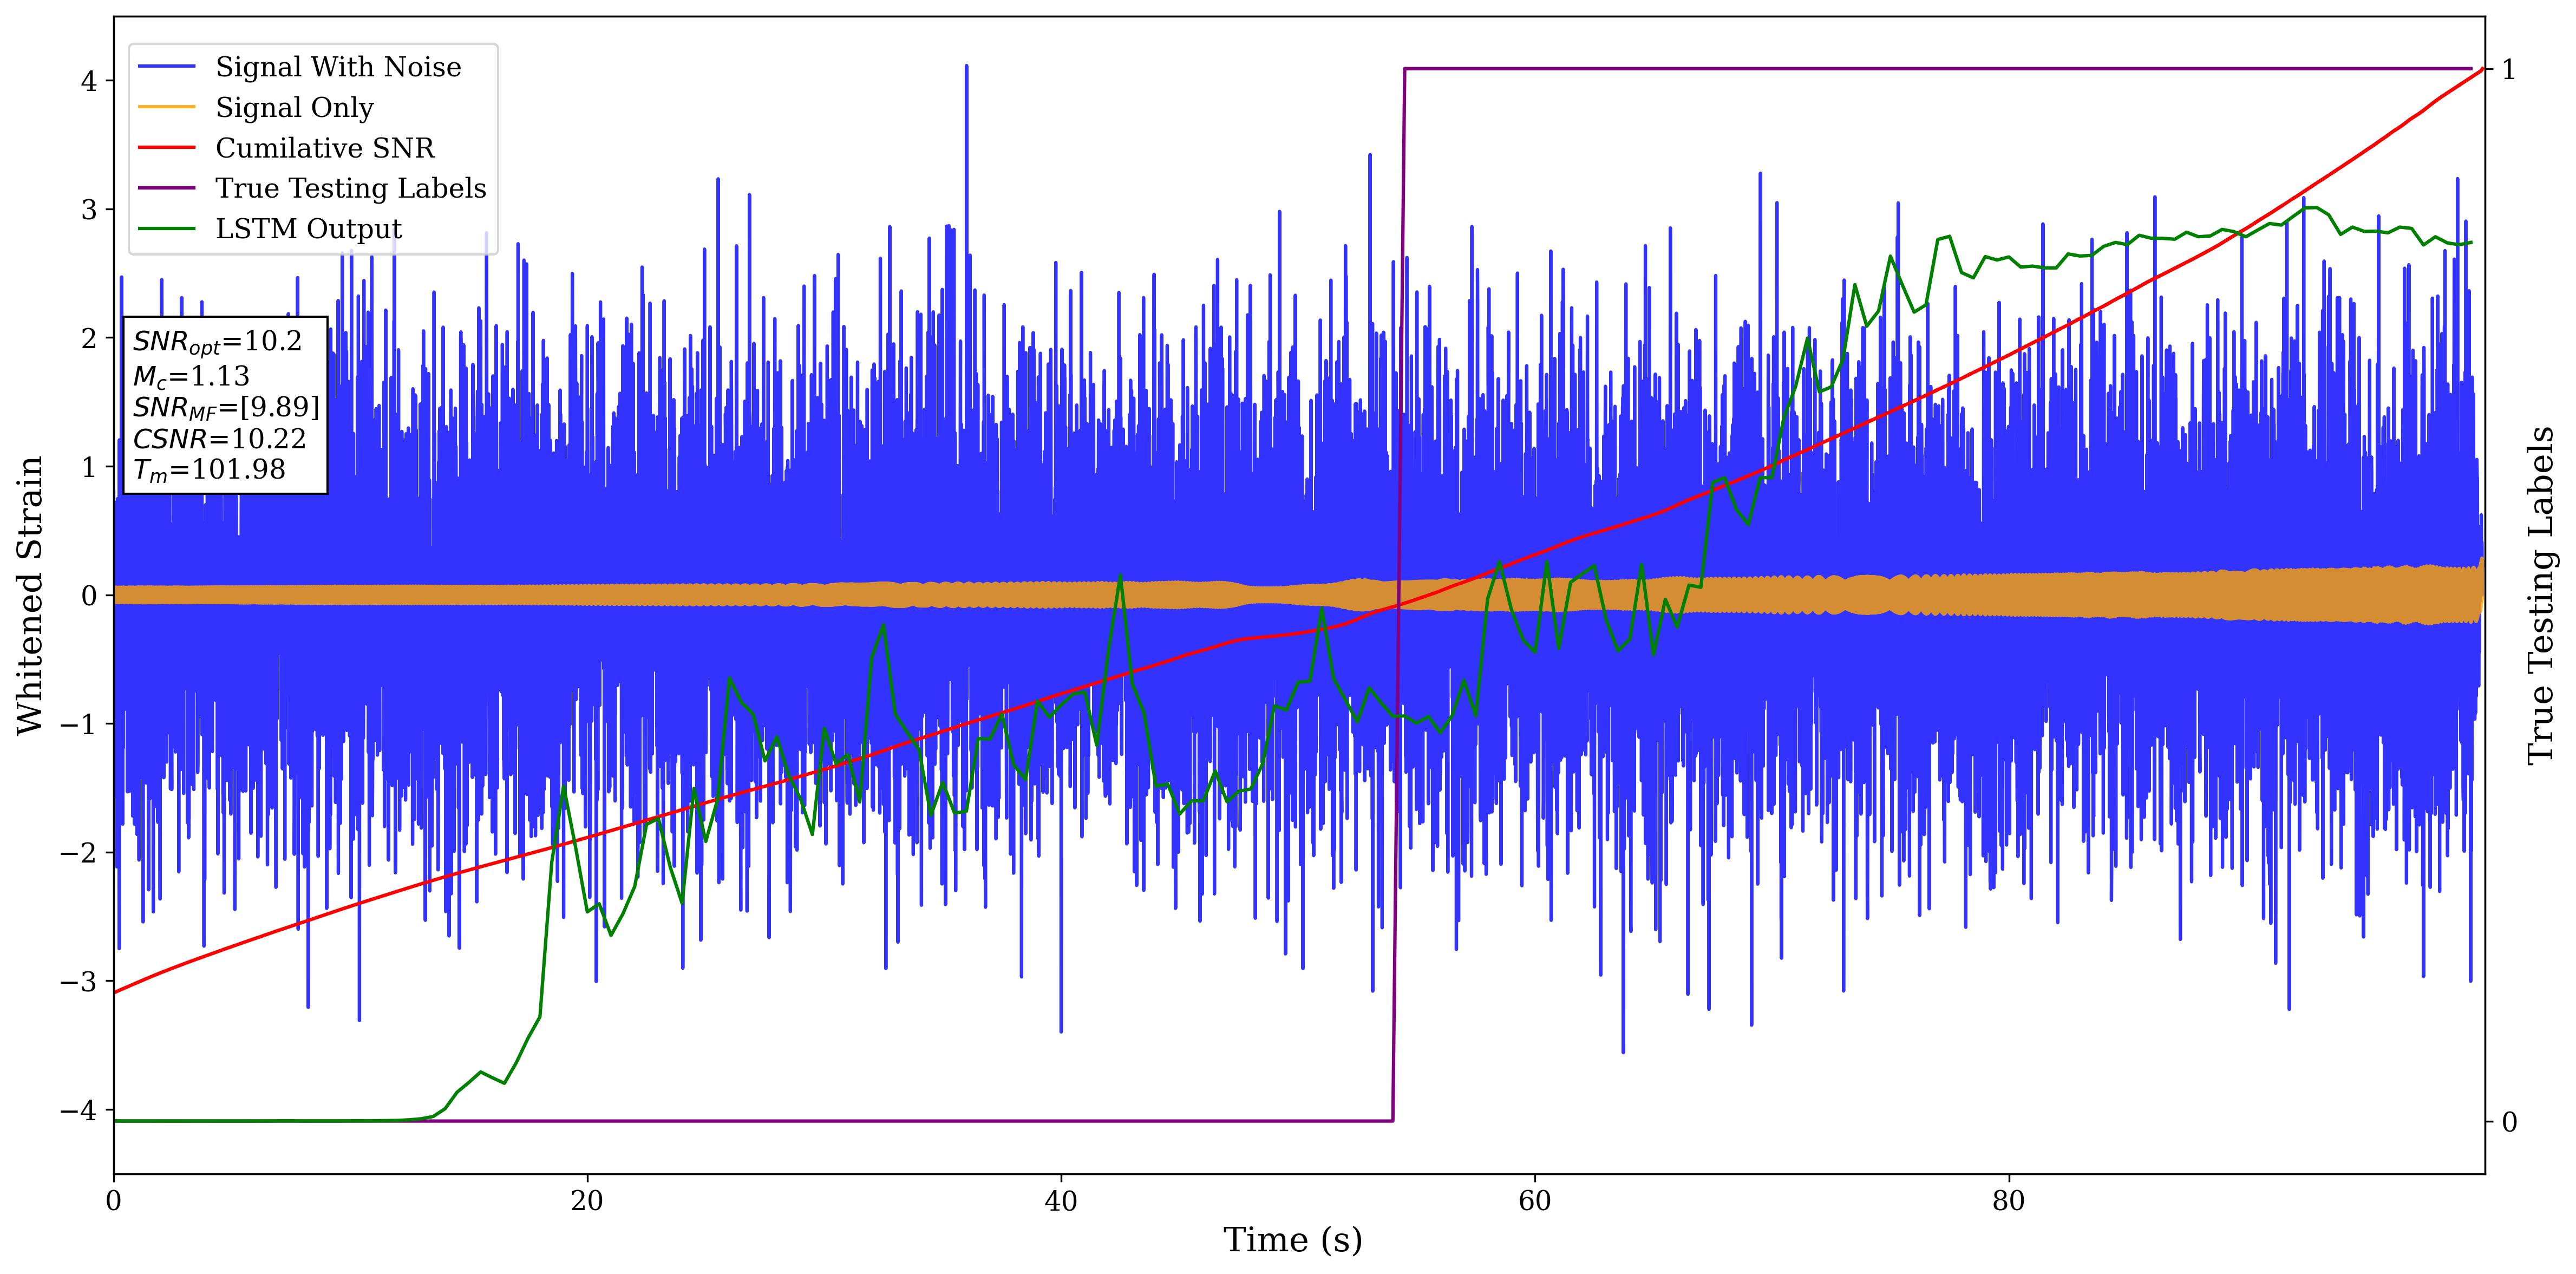Click the x-axis tick label 60
The width and height of the screenshot is (2576, 1274).
(x=1534, y=1201)
